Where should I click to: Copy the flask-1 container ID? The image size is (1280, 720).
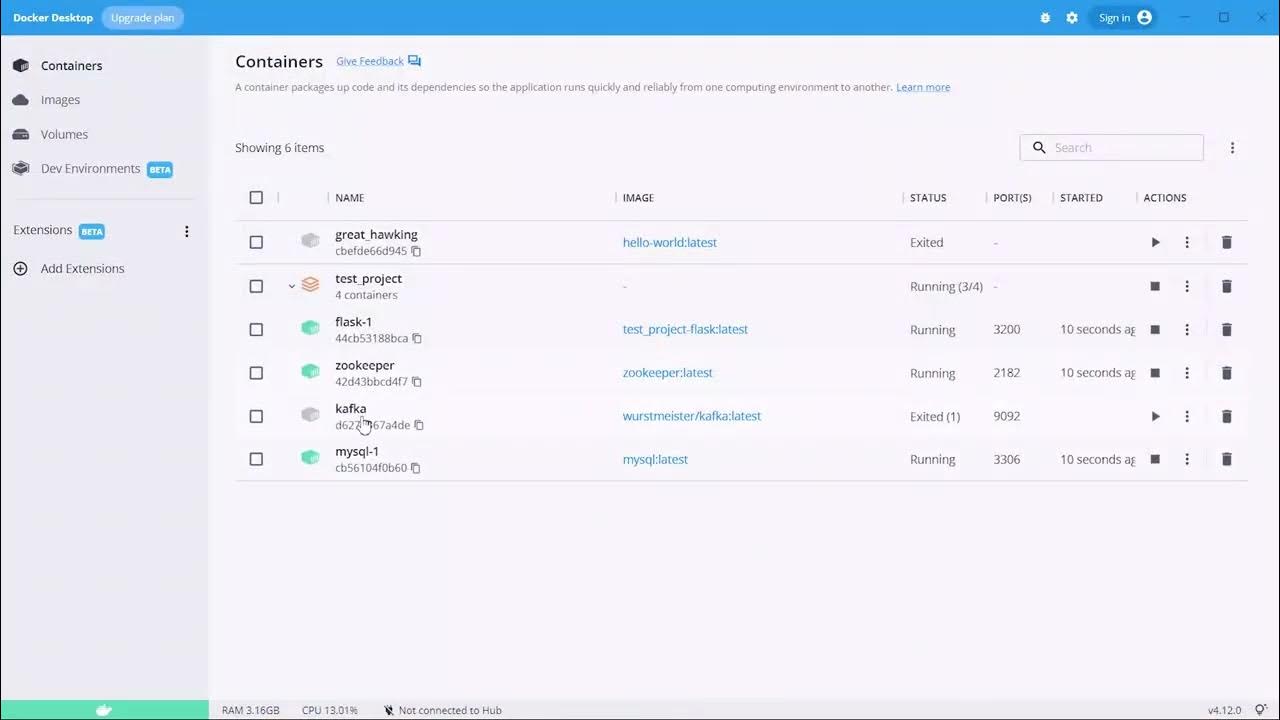click(417, 338)
